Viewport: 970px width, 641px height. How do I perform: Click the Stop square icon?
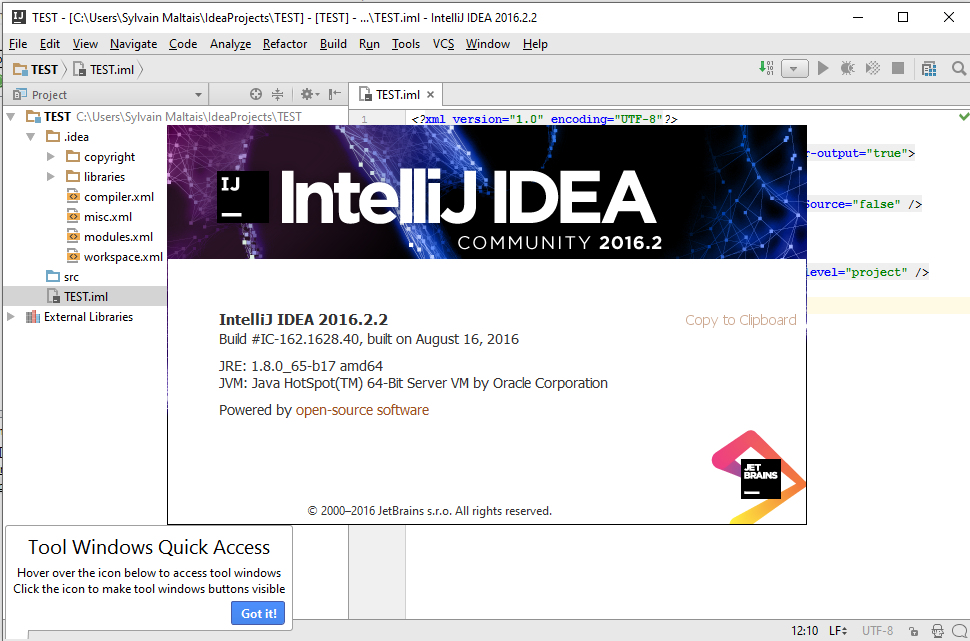point(898,68)
